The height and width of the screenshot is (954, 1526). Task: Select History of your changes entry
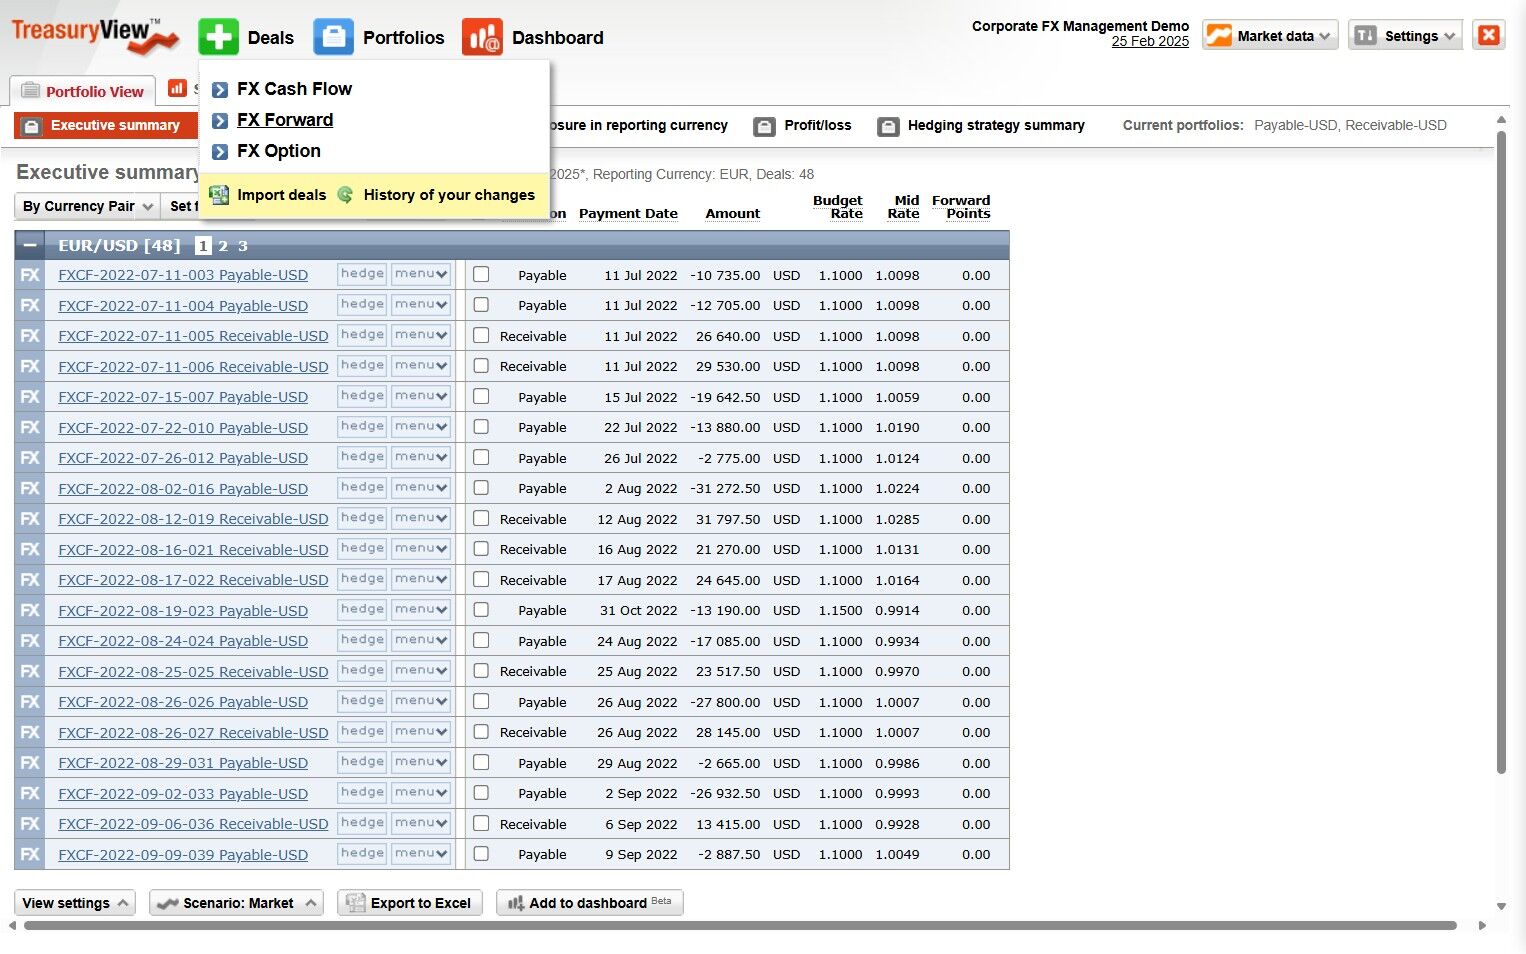coord(449,195)
